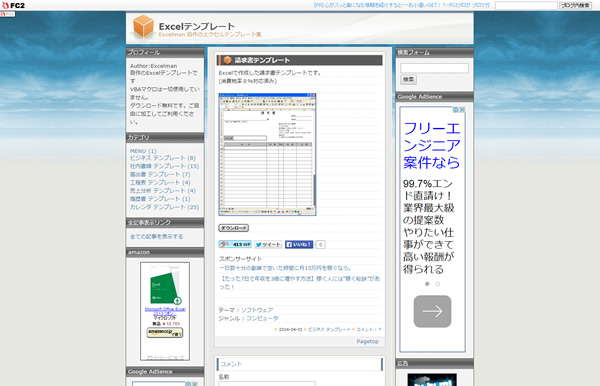The height and width of the screenshot is (386, 600).
Task: Click the Excel product image in amazon widget
Action: point(165,285)
